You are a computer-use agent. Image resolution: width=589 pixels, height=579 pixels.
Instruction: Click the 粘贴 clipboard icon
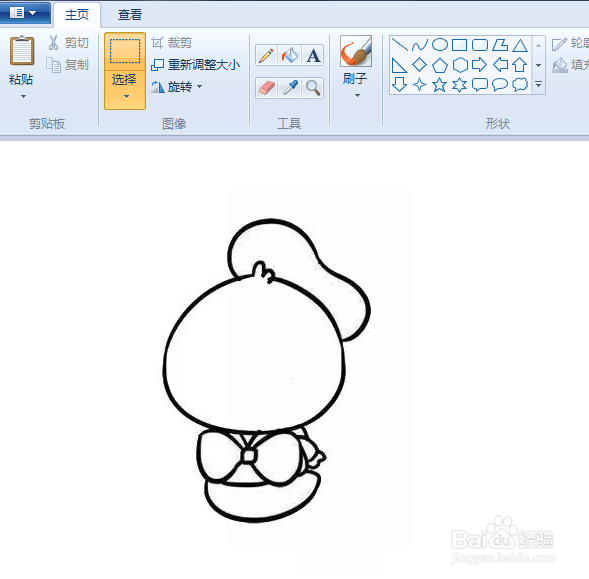pos(22,50)
